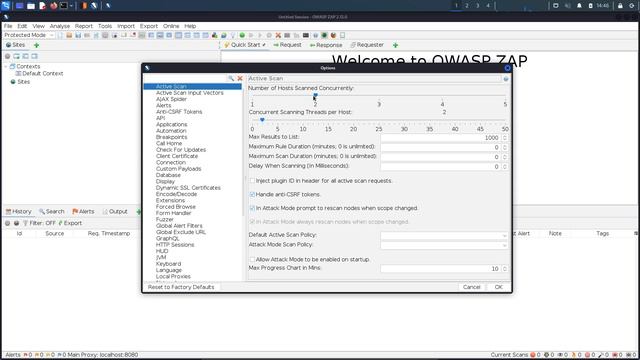Image resolution: width=640 pixels, height=360 pixels.
Task: Click the Options search input field
Action: (x=185, y=78)
